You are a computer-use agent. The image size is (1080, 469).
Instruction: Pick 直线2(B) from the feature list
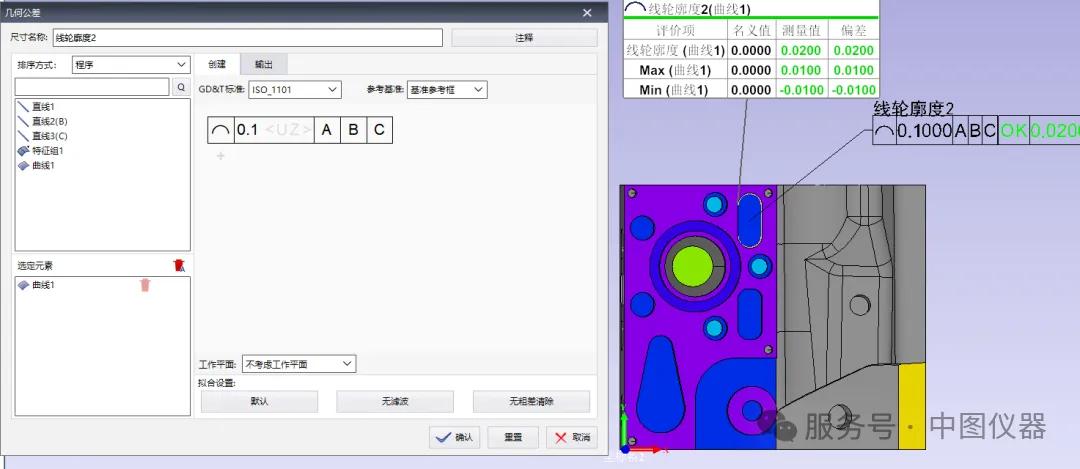49,121
